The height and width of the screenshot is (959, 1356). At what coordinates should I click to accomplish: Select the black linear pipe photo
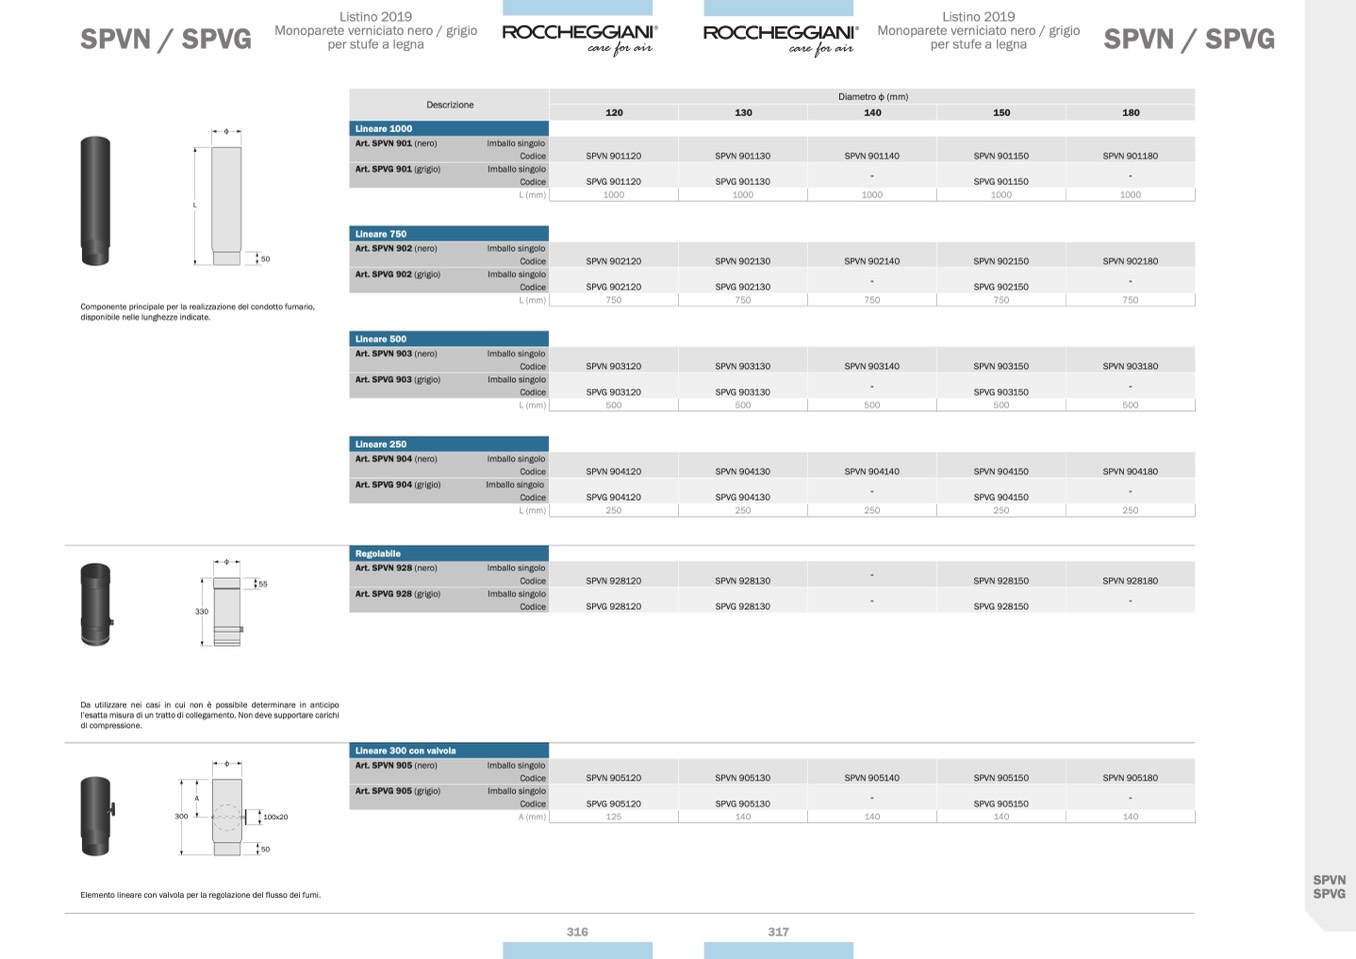click(x=95, y=201)
